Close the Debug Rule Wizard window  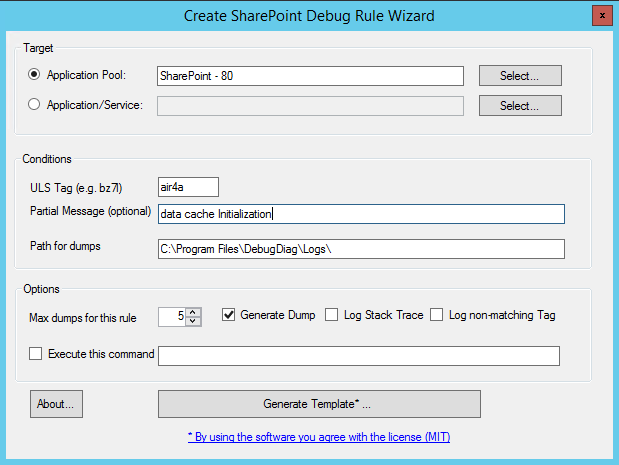coord(597,15)
